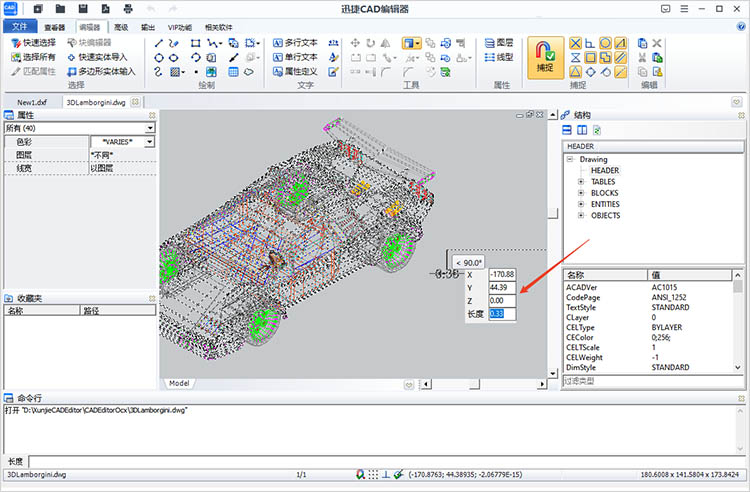Click the command line 长度 input box

pyautogui.click(x=387, y=461)
